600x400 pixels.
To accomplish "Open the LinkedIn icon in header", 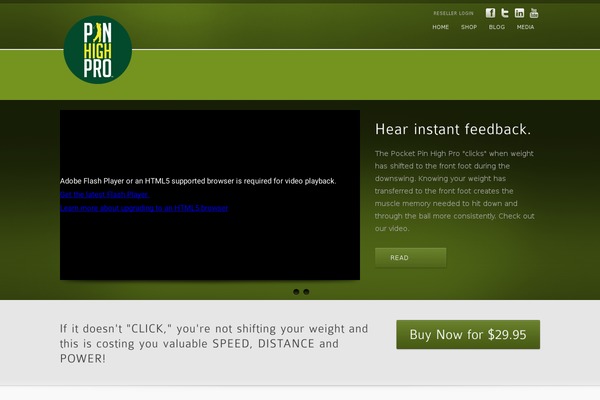I will (519, 13).
